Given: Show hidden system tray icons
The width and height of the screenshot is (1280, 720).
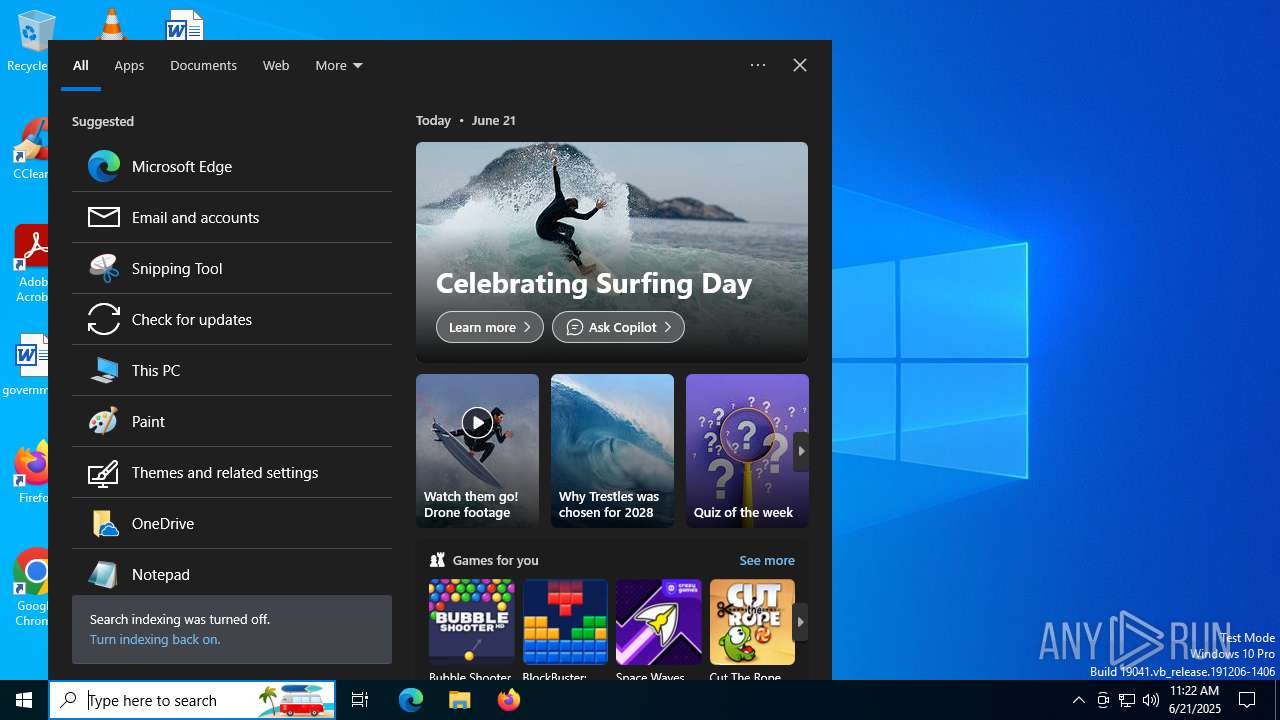Looking at the screenshot, I should click(1078, 700).
